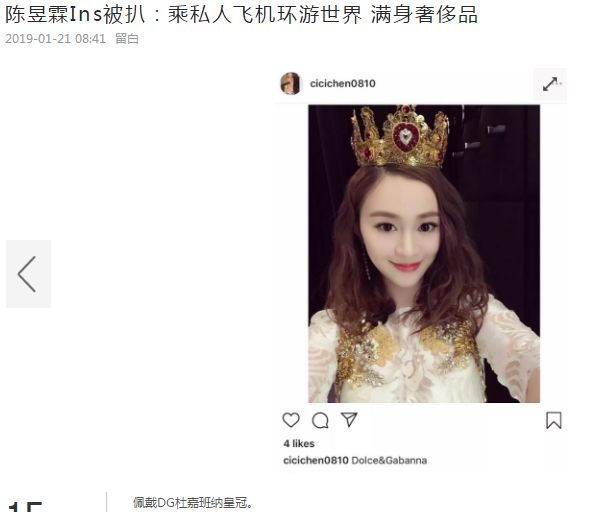Like the post with heart icon
604x512 pixels.
pos(291,420)
